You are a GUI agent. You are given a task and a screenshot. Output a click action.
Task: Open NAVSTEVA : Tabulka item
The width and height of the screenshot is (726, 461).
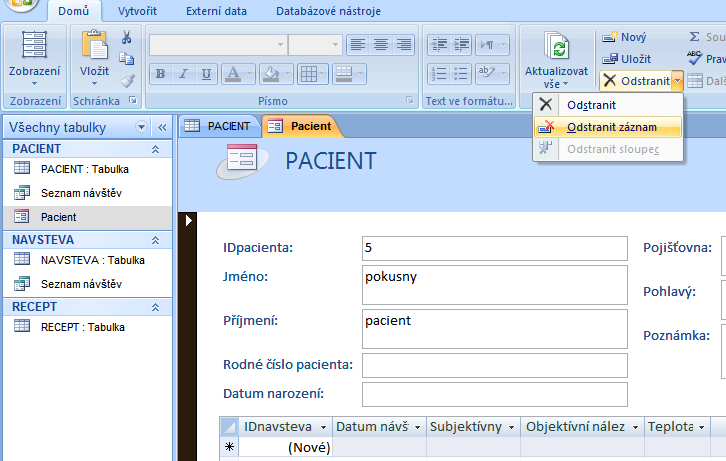click(88, 260)
